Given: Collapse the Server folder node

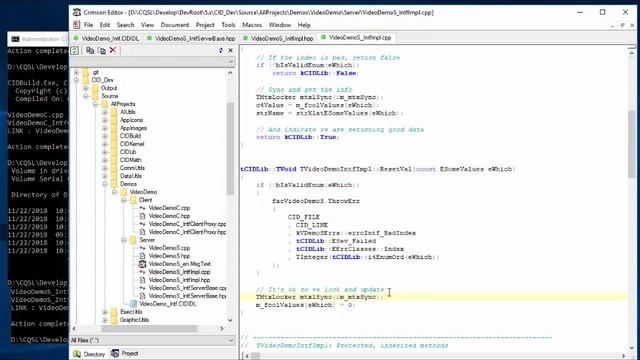Looking at the screenshot, I should coord(124,240).
